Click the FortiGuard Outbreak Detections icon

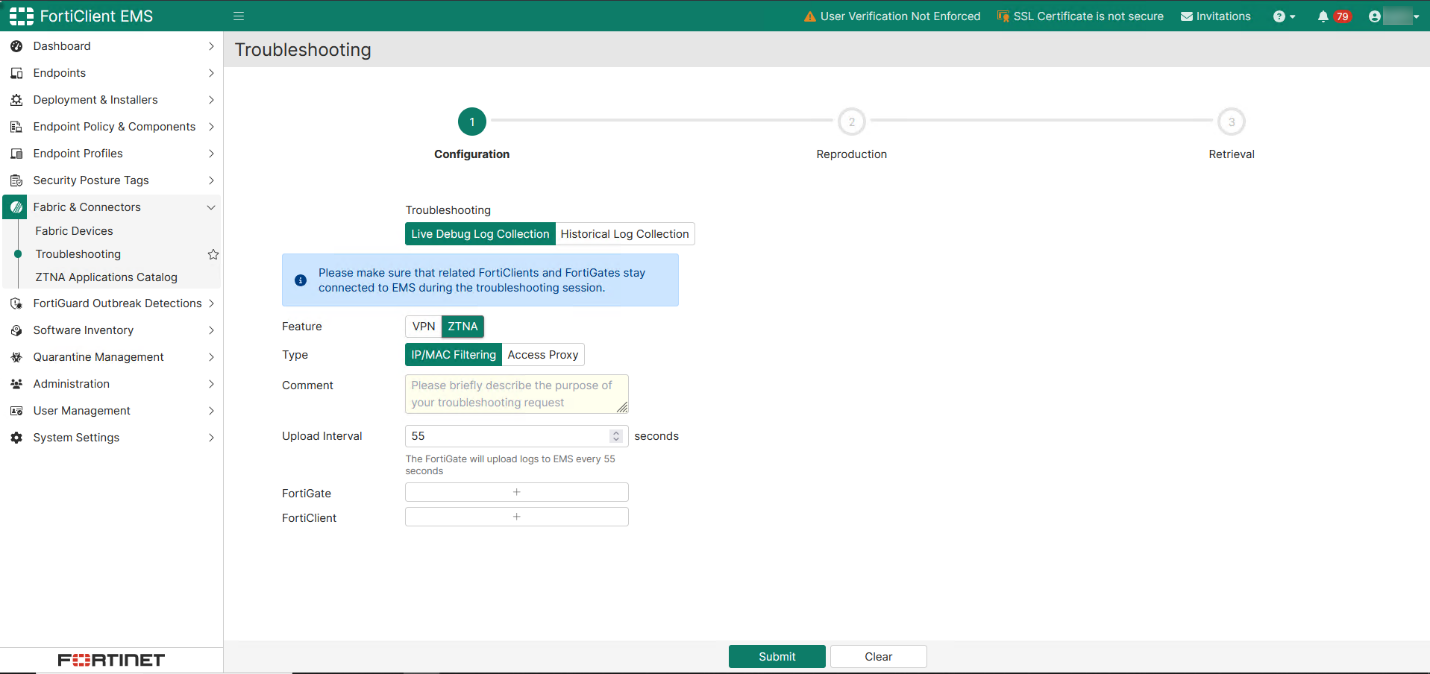(x=16, y=303)
